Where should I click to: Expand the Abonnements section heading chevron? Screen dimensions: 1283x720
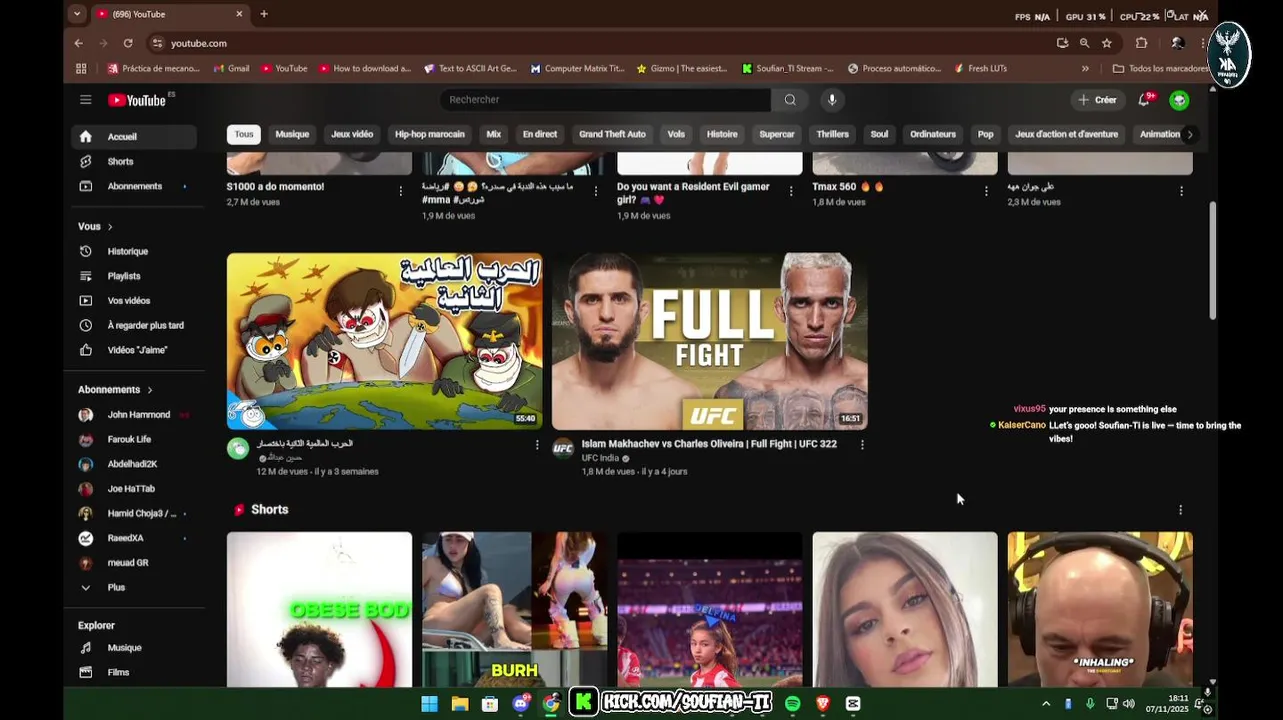pos(150,390)
